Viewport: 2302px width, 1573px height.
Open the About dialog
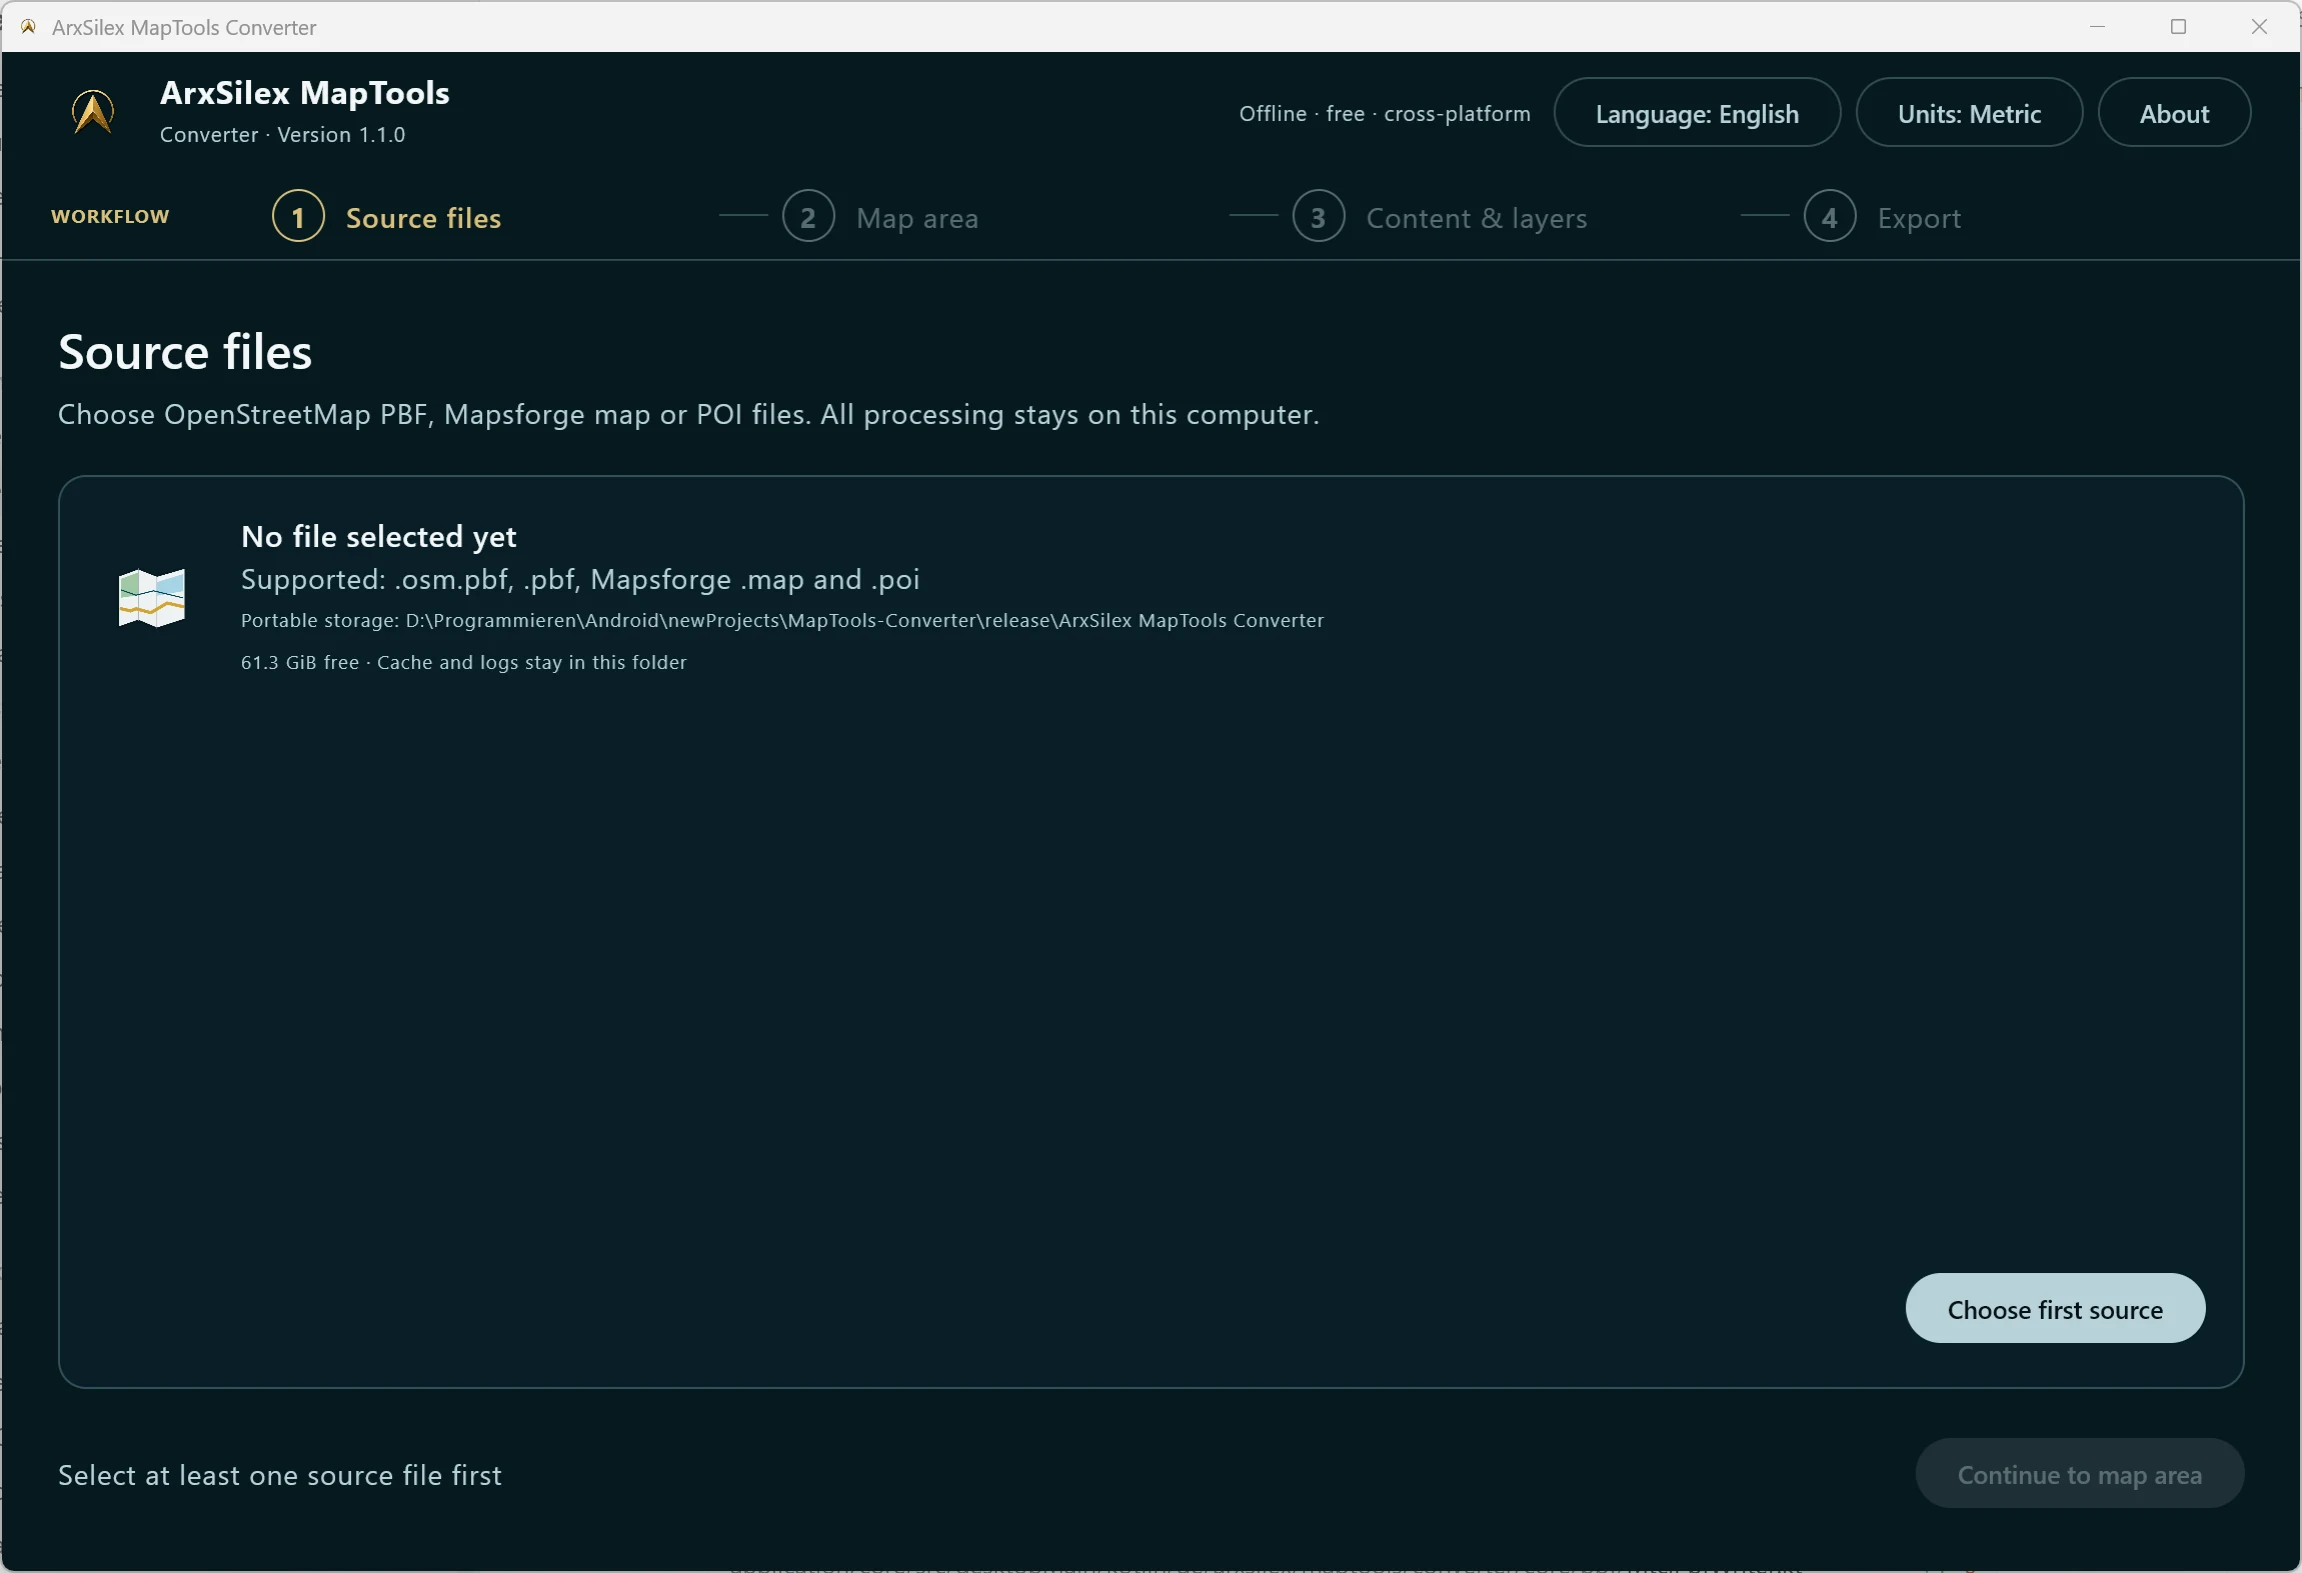[2174, 113]
